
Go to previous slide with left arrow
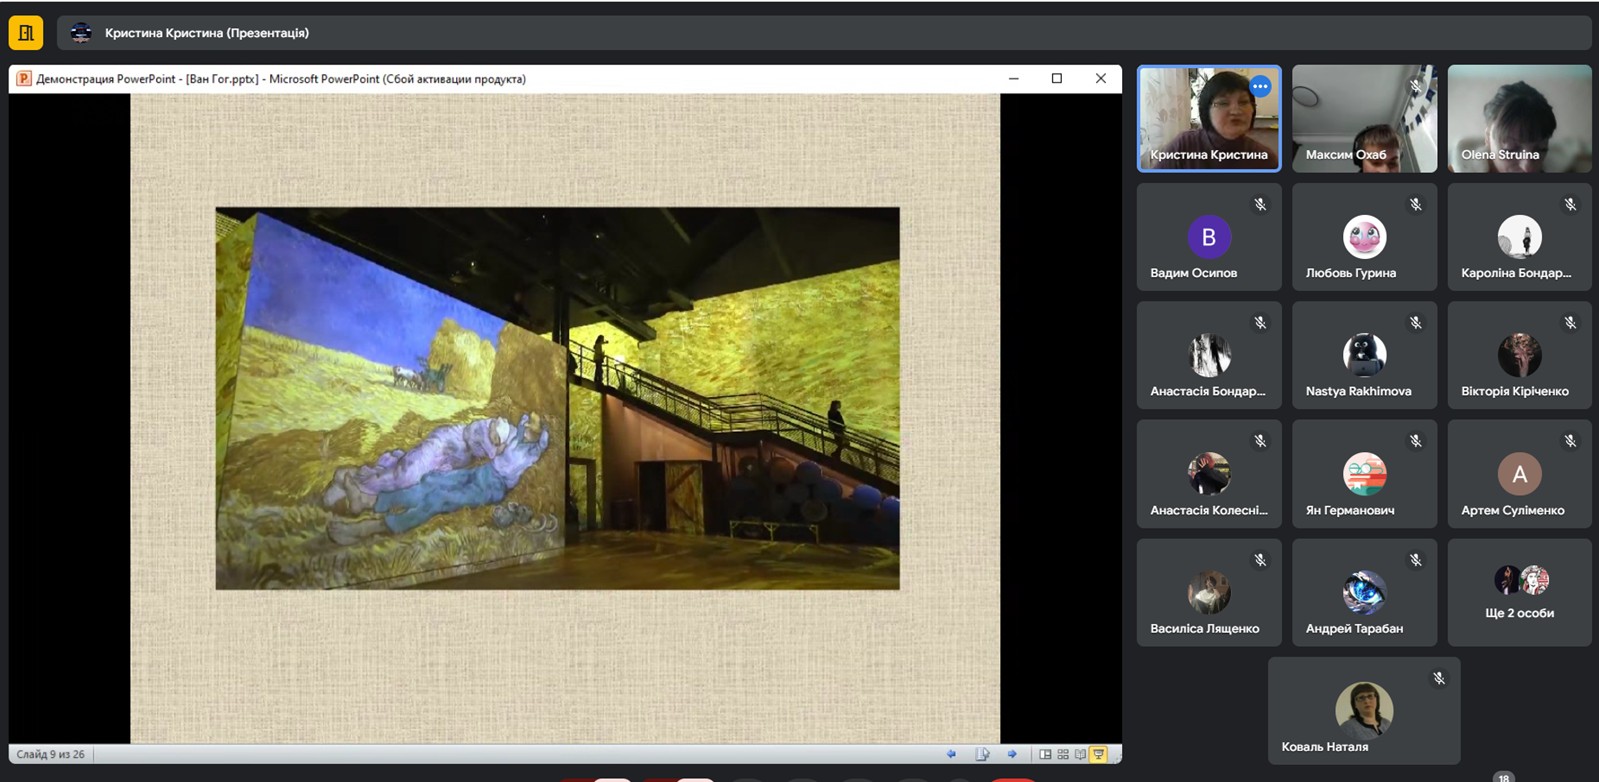[951, 754]
